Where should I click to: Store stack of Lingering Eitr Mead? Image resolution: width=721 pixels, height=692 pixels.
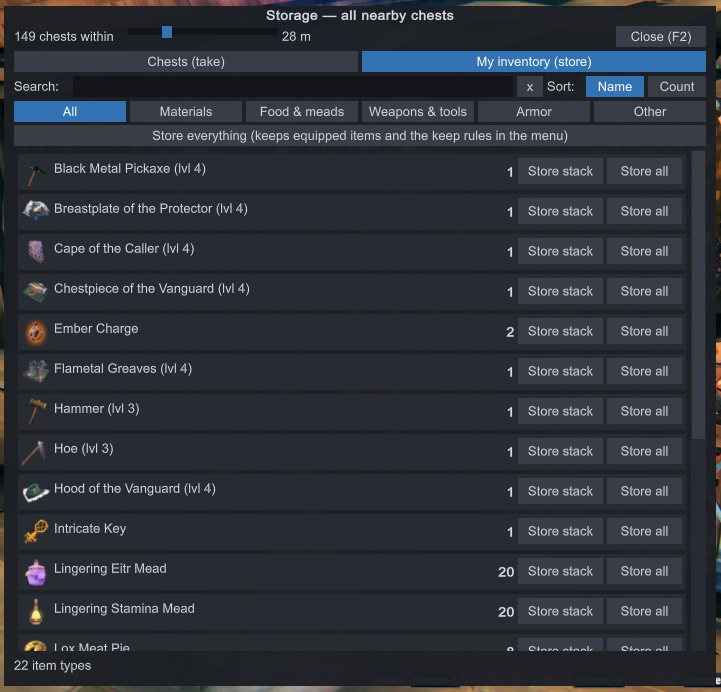[x=560, y=572]
